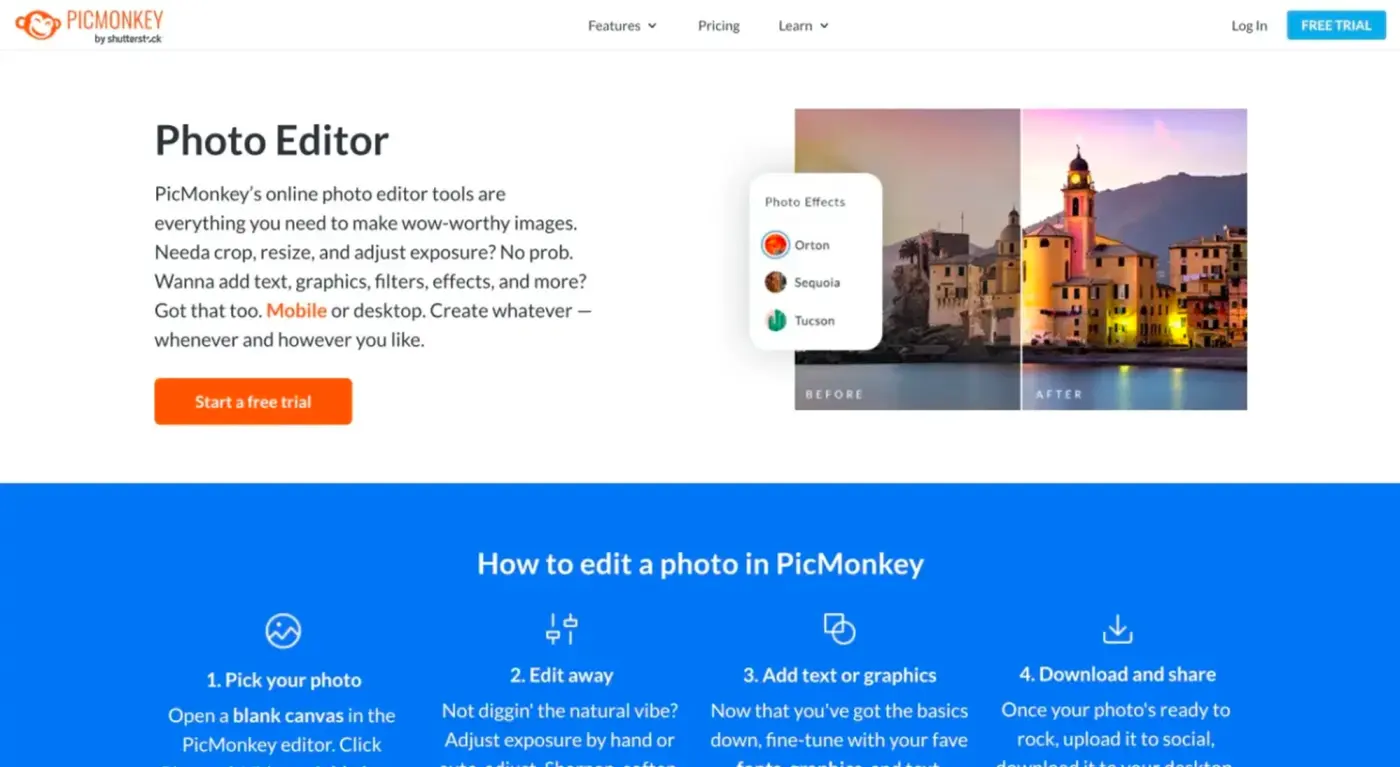The width and height of the screenshot is (1400, 767).
Task: Click the Log In link
Action: tap(1249, 26)
